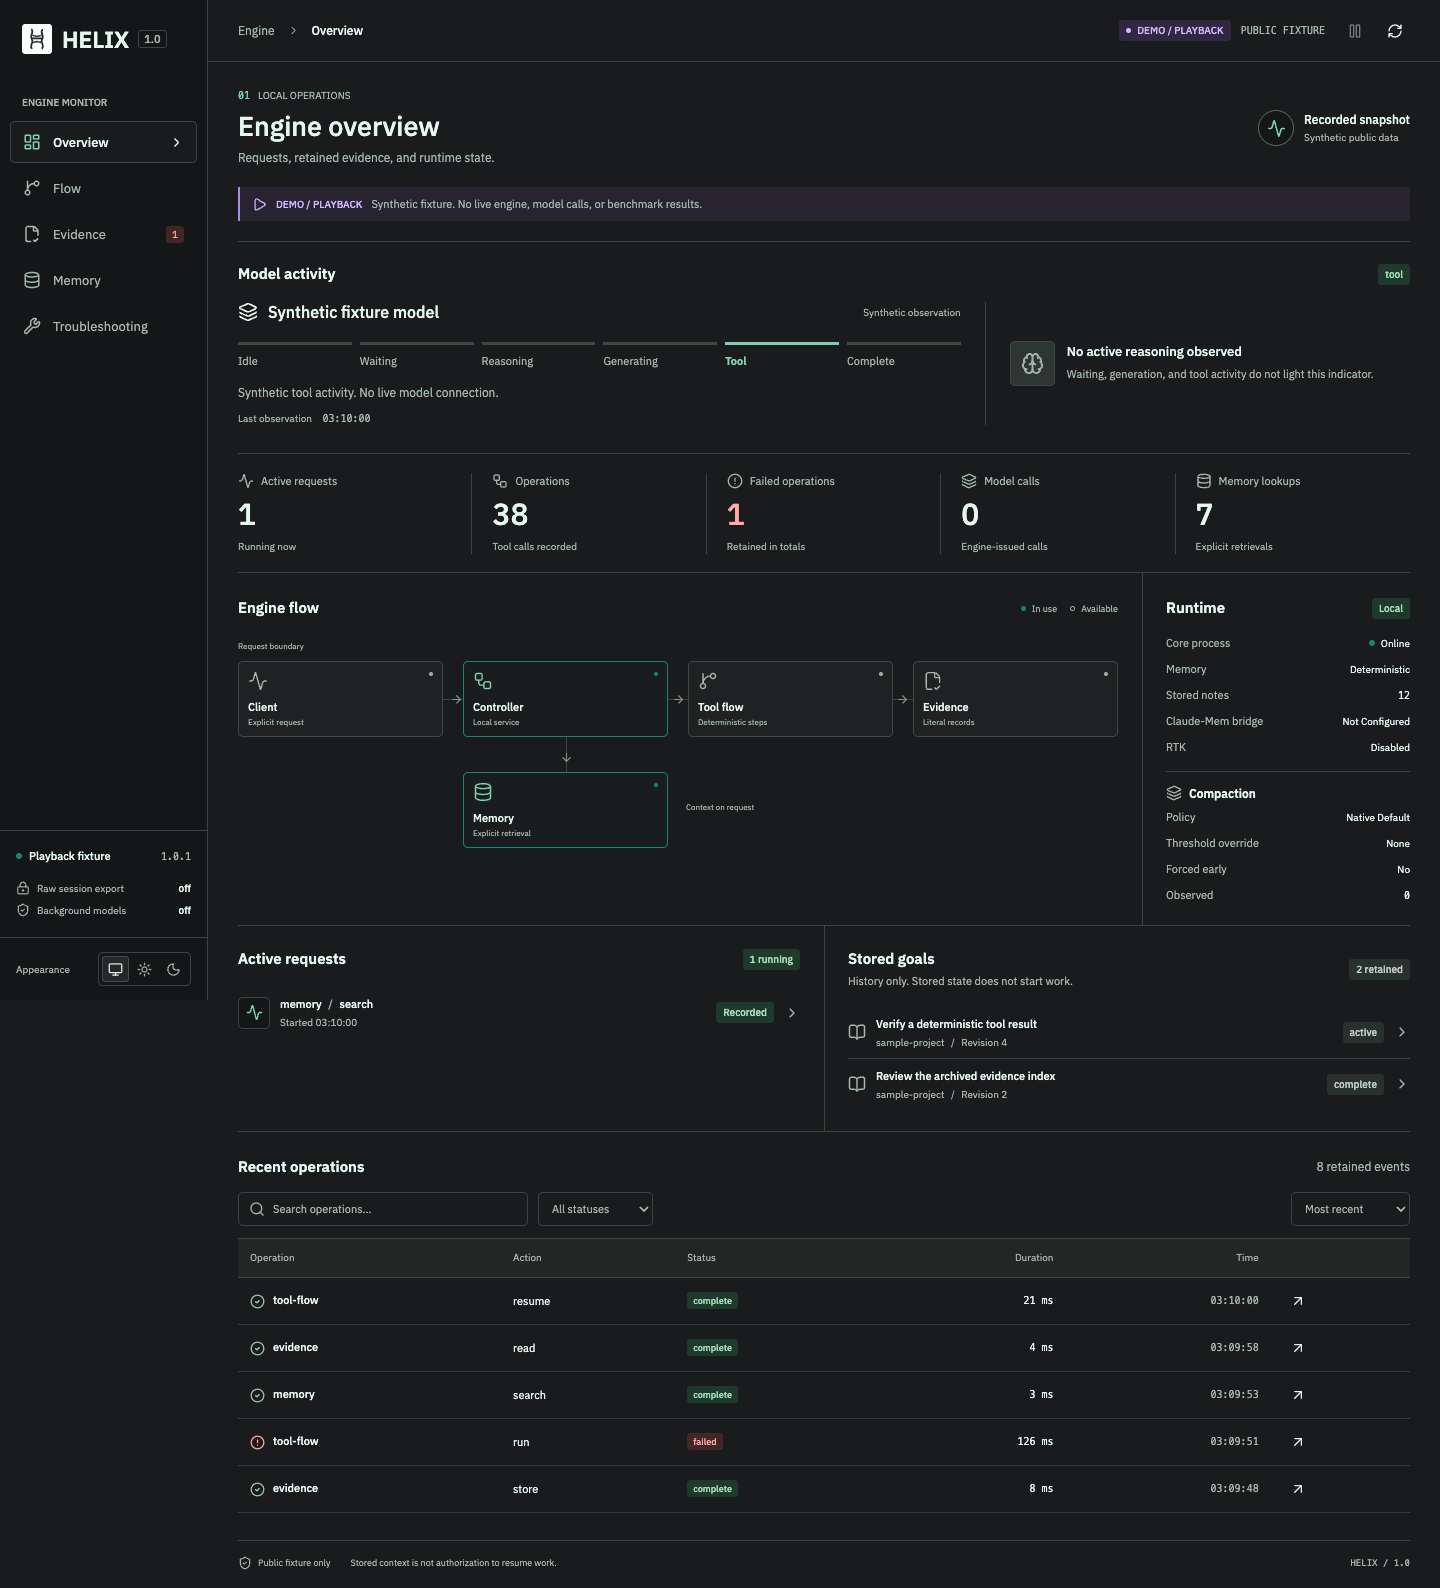Select the Client node in Engine flow

tap(340, 699)
